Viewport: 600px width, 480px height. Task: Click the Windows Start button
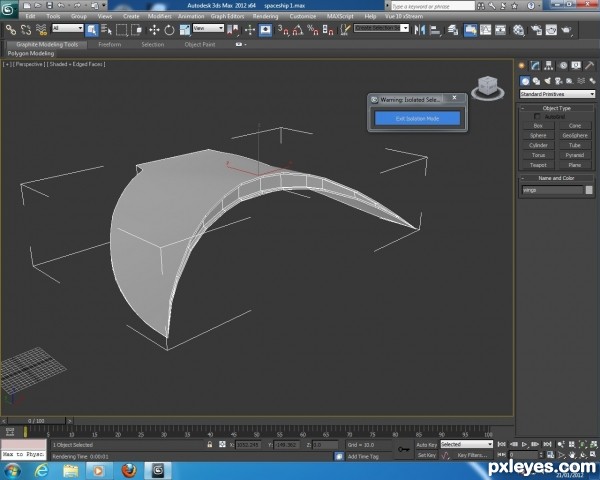[13, 470]
